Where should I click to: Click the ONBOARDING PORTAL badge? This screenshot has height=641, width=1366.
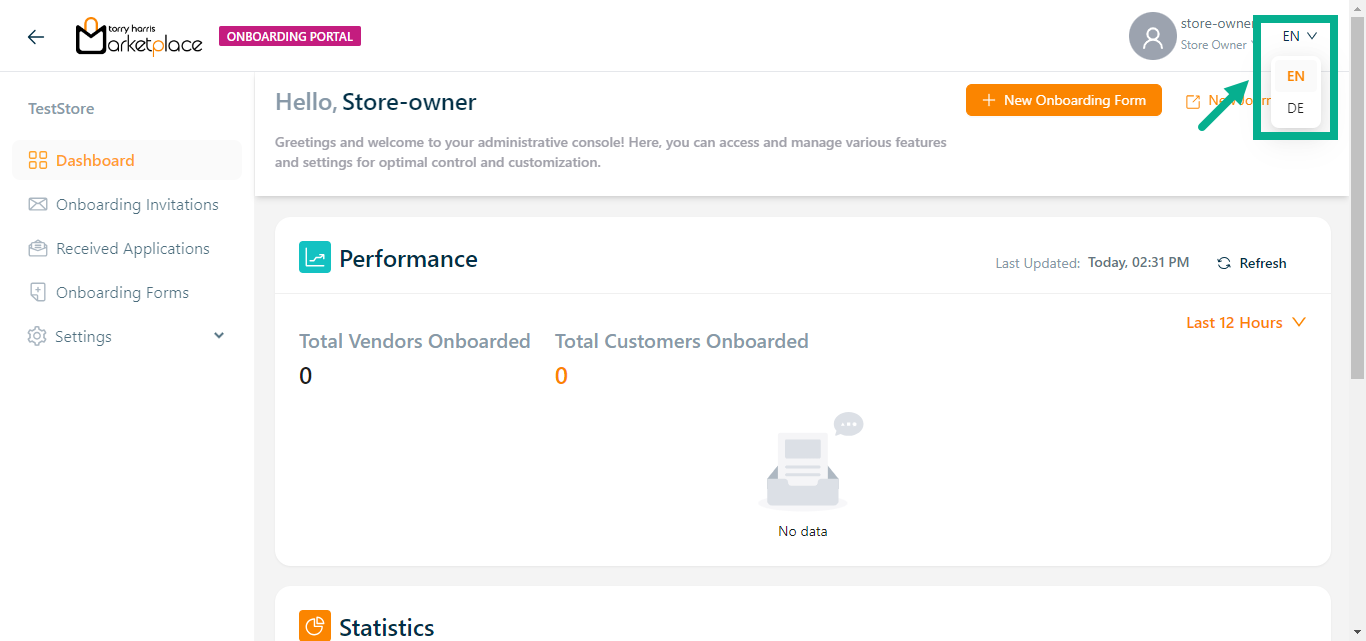[x=290, y=37]
